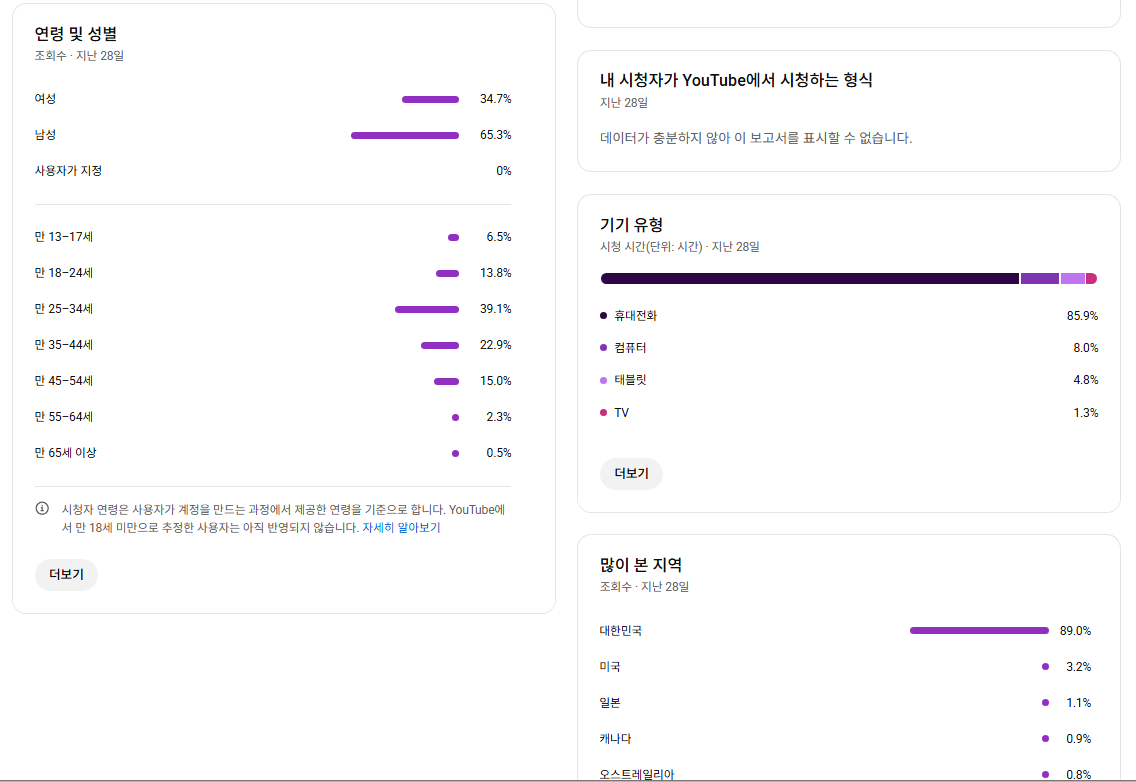
Task: Click the 여성 34.7% bar
Action: coord(430,99)
